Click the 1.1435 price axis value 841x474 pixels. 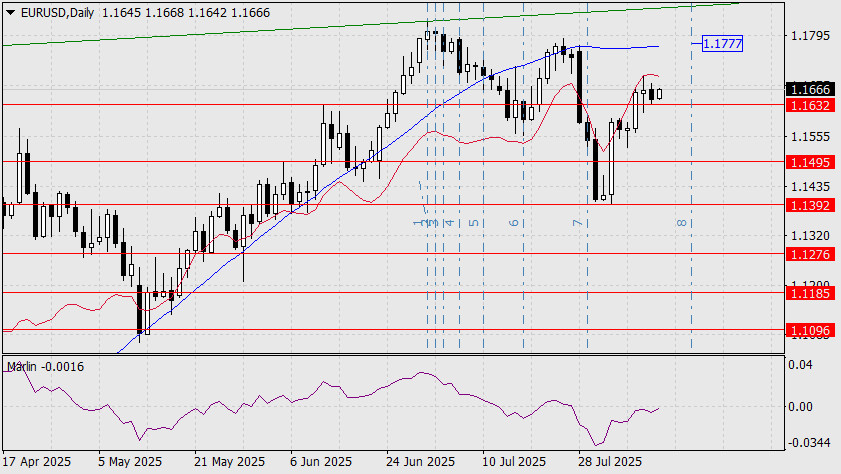pos(810,187)
